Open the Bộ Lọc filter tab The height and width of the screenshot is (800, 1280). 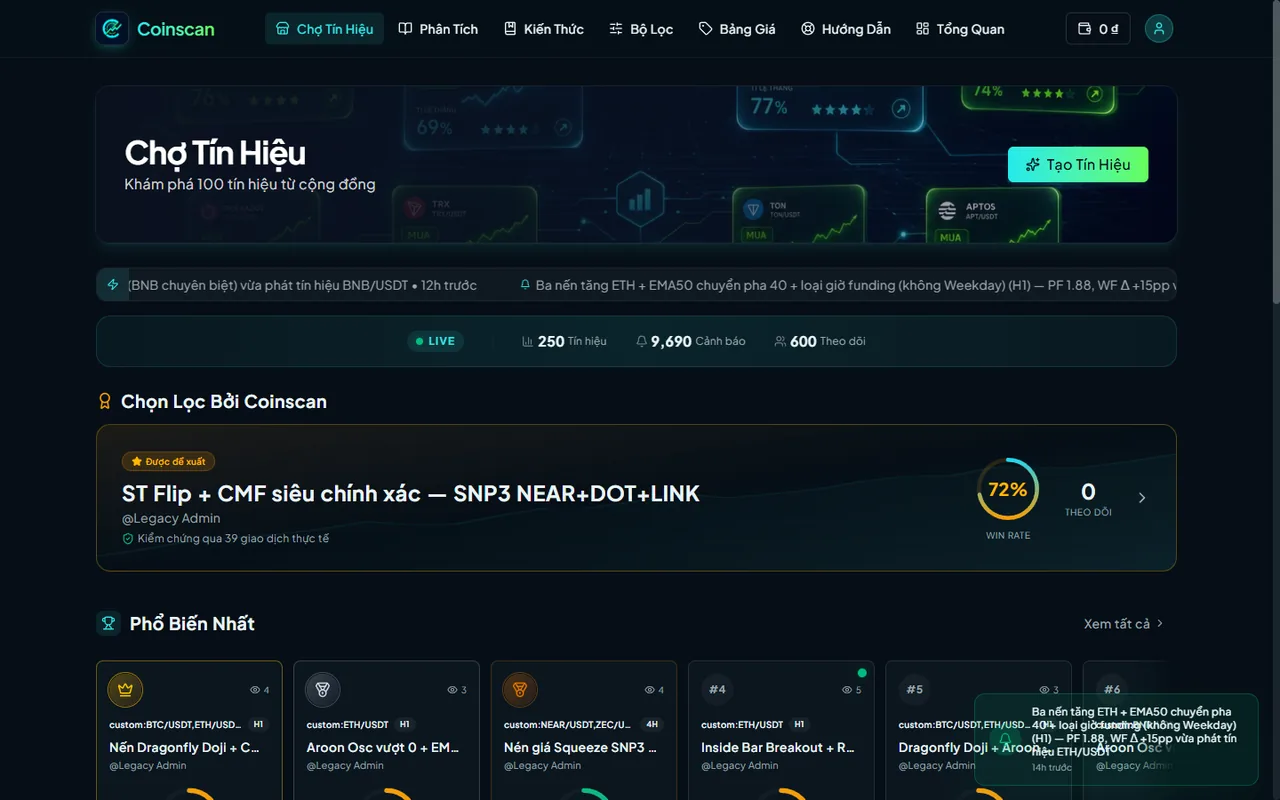pos(641,29)
